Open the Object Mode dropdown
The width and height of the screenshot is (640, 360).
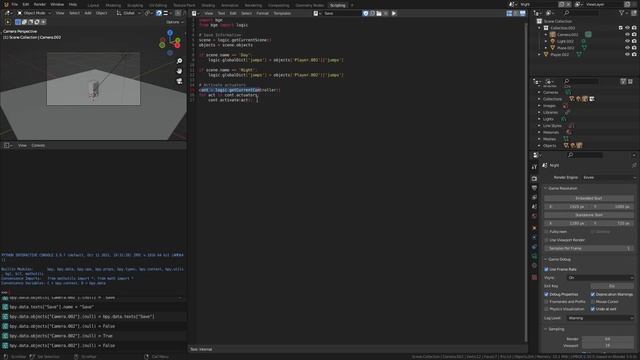tap(34, 13)
